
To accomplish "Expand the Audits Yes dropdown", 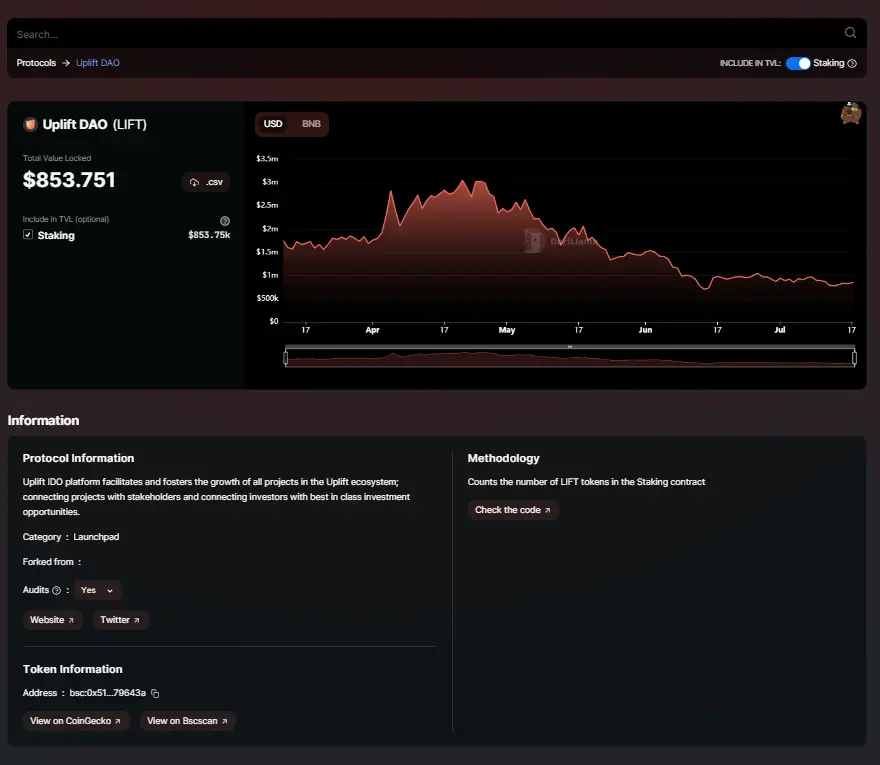I will [x=98, y=590].
